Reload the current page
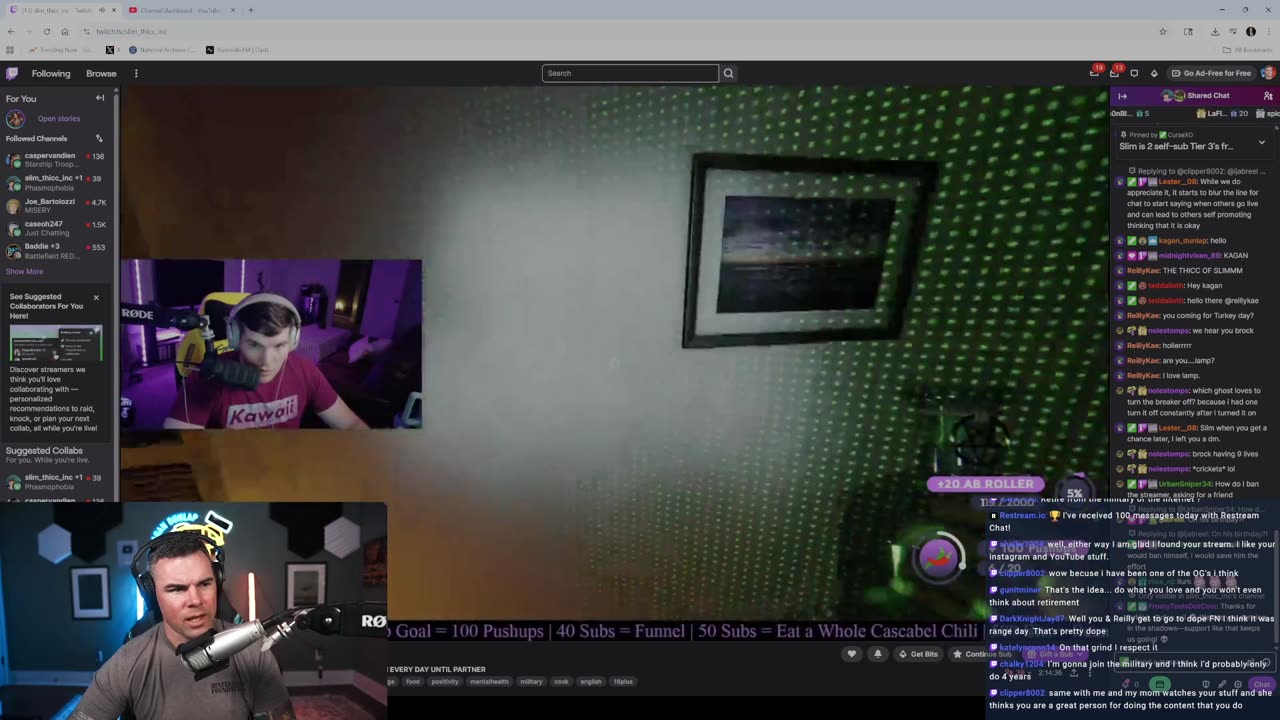Viewport: 1280px width, 720px height. pyautogui.click(x=46, y=32)
